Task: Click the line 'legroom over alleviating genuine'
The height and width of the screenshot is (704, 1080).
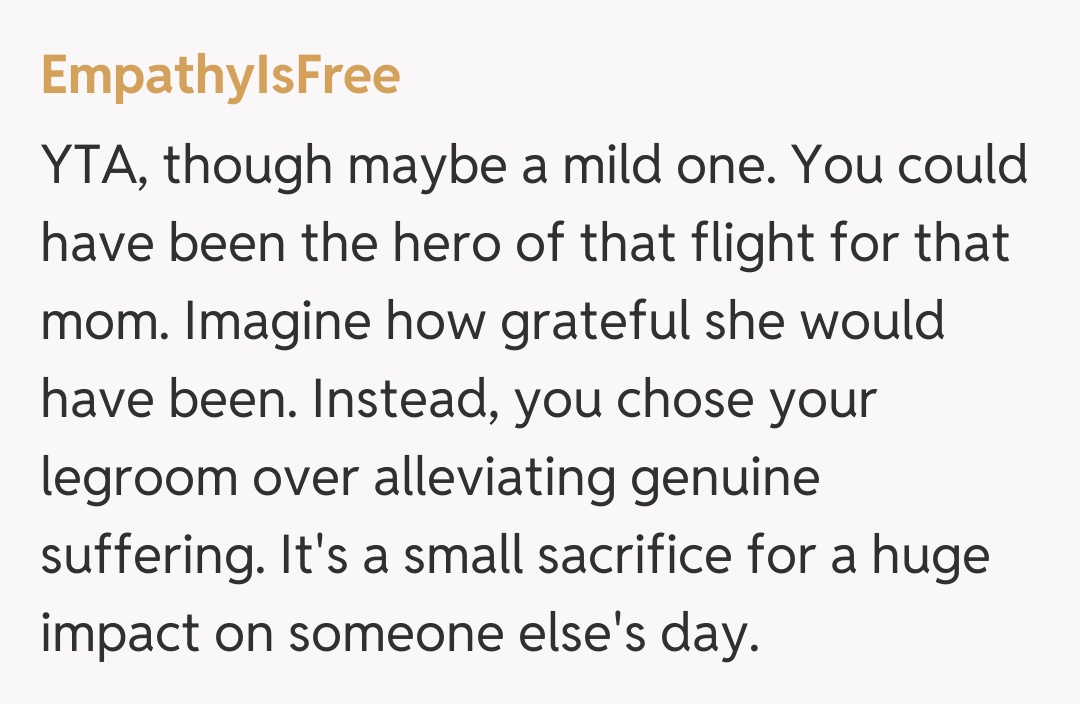Action: click(x=430, y=478)
